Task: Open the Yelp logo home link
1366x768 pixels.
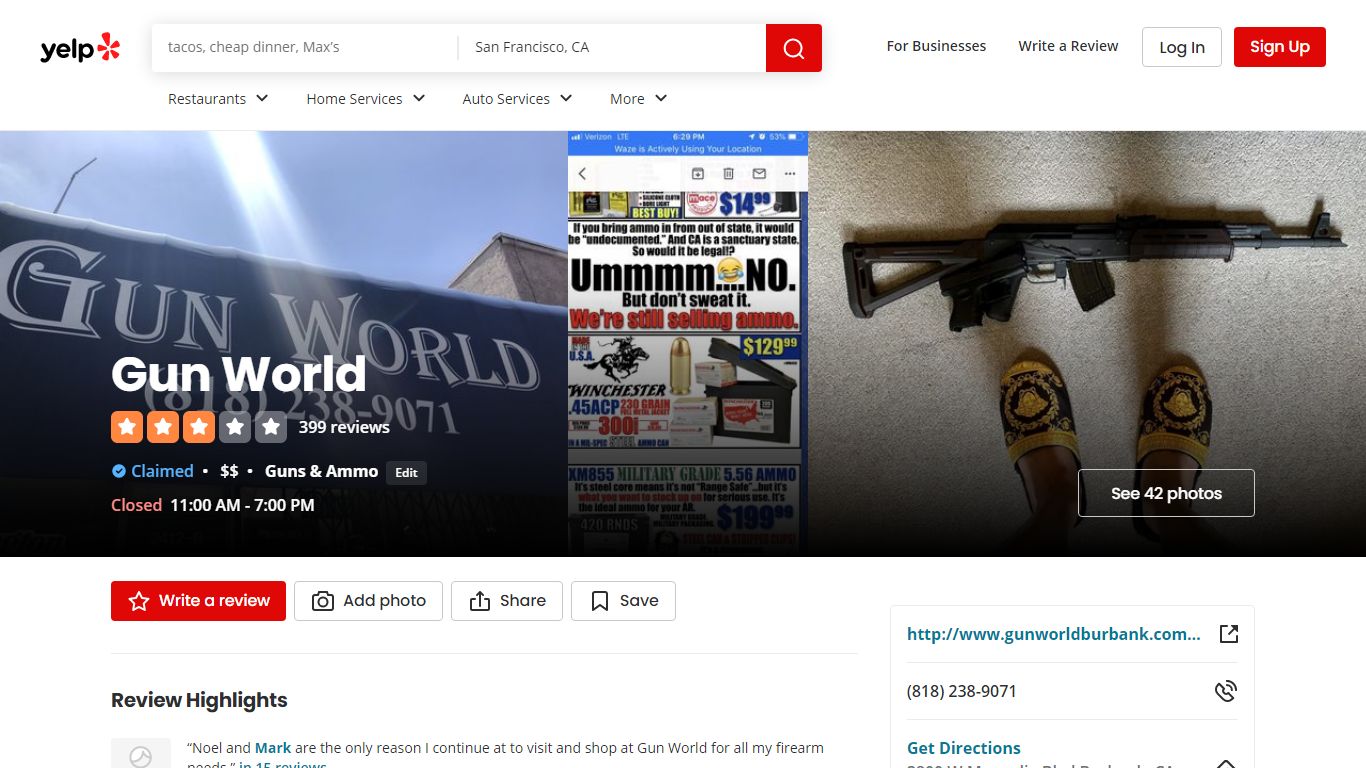Action: click(x=80, y=47)
